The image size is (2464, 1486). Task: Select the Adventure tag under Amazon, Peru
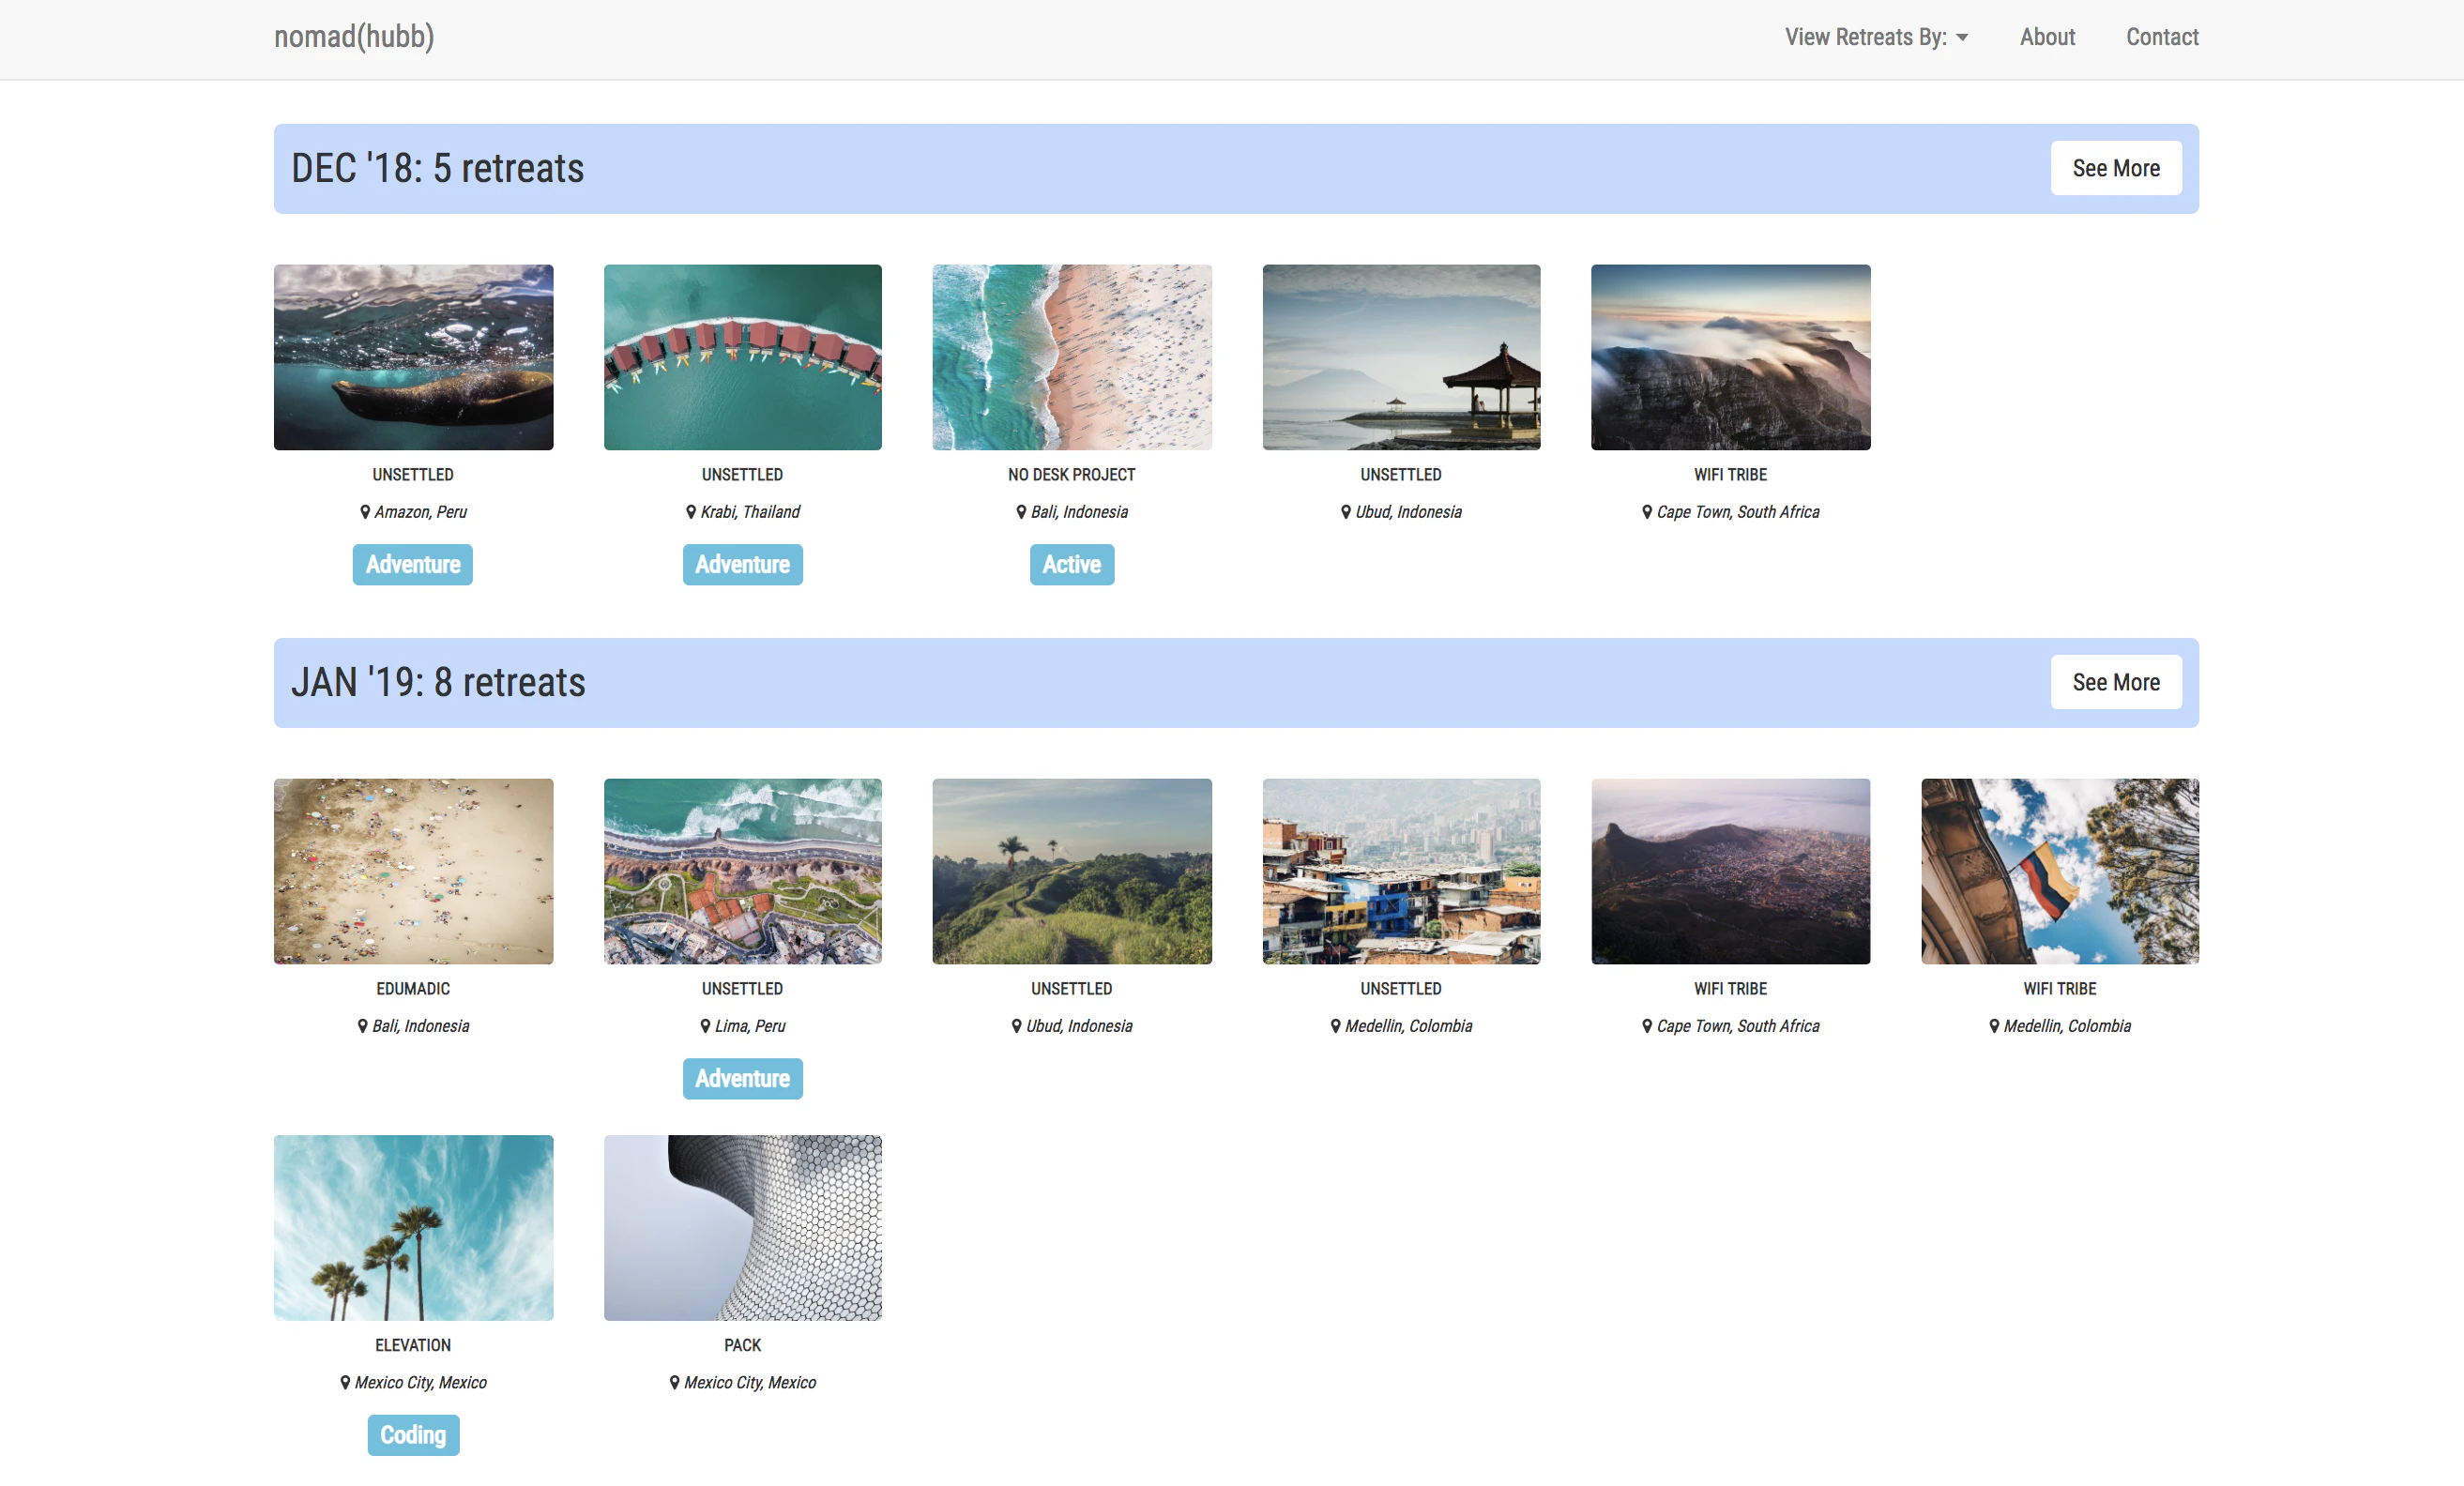412,565
